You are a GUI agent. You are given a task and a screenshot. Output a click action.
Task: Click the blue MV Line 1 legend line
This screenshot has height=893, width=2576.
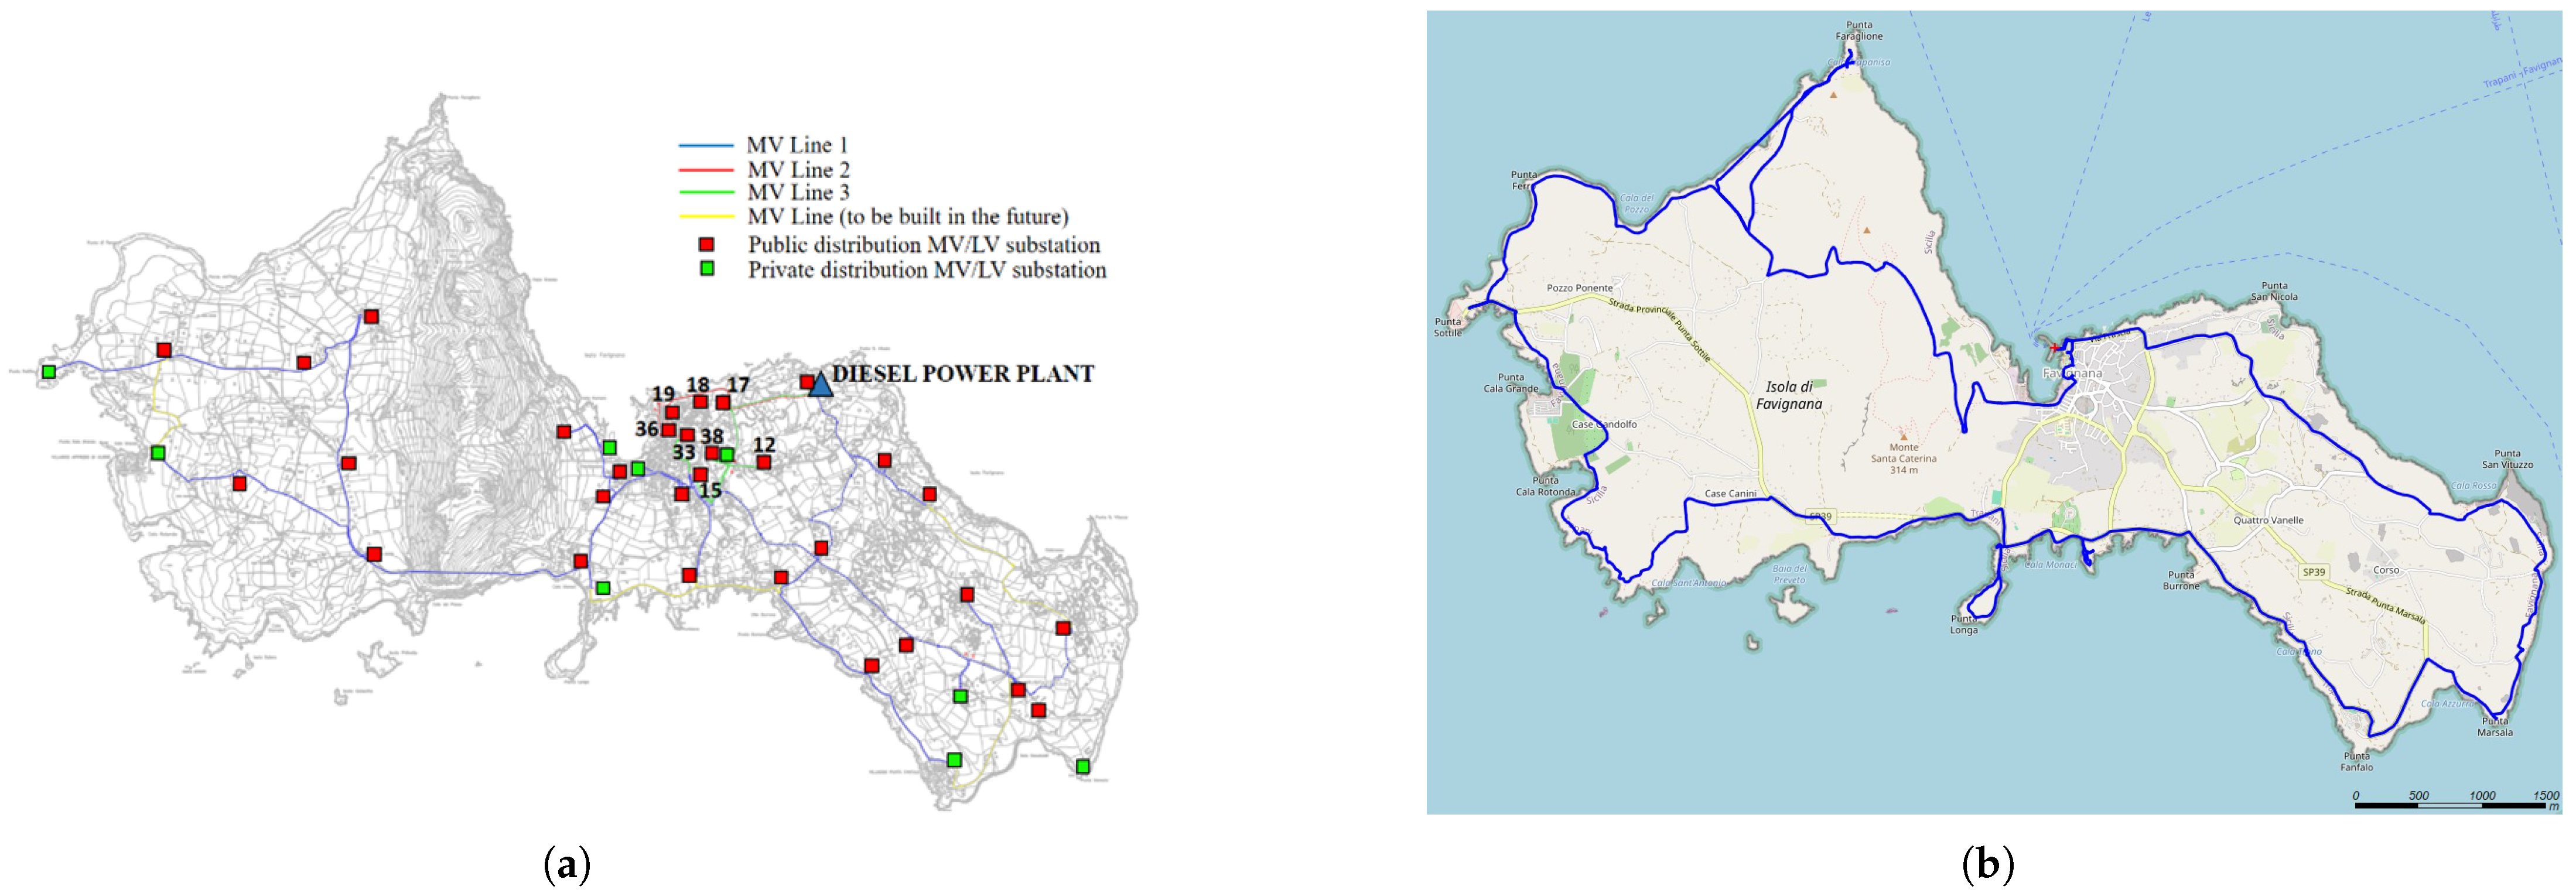(x=706, y=146)
